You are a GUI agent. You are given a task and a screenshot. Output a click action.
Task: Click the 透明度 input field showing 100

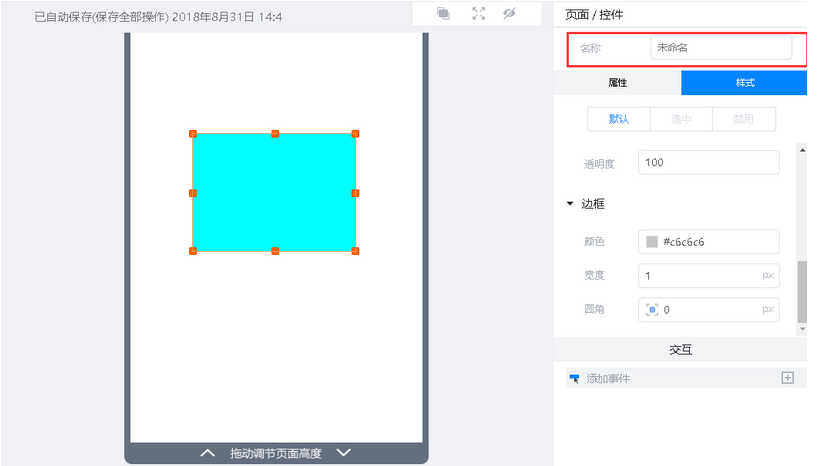point(709,162)
